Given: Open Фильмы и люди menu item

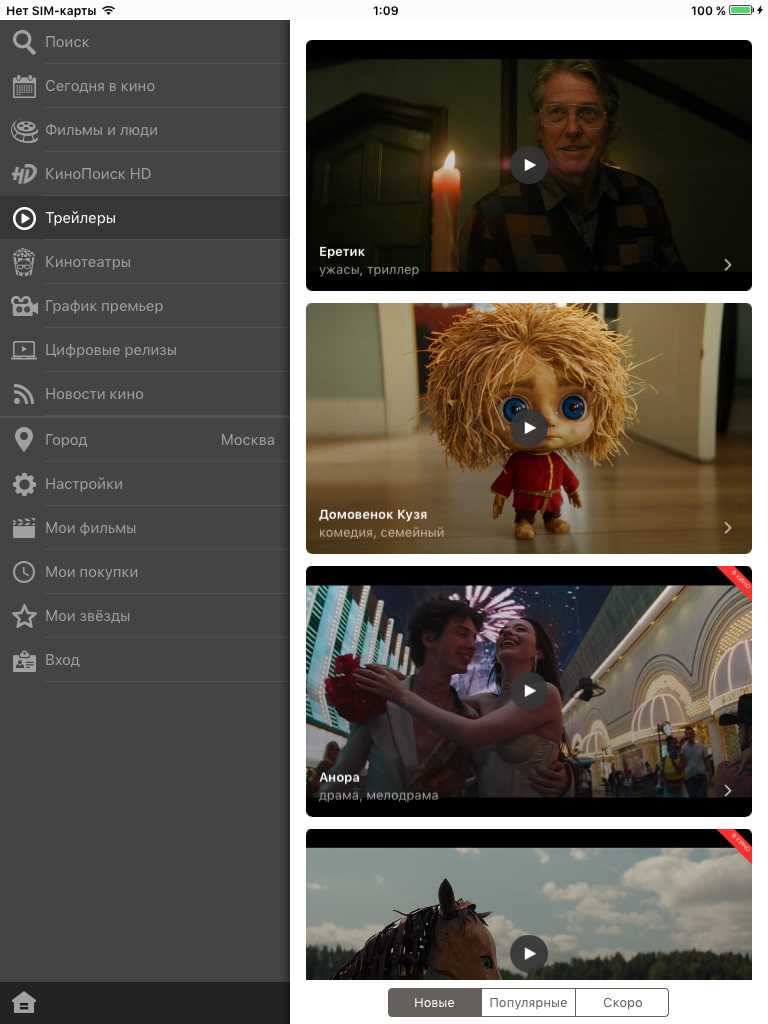Looking at the screenshot, I should tap(145, 130).
